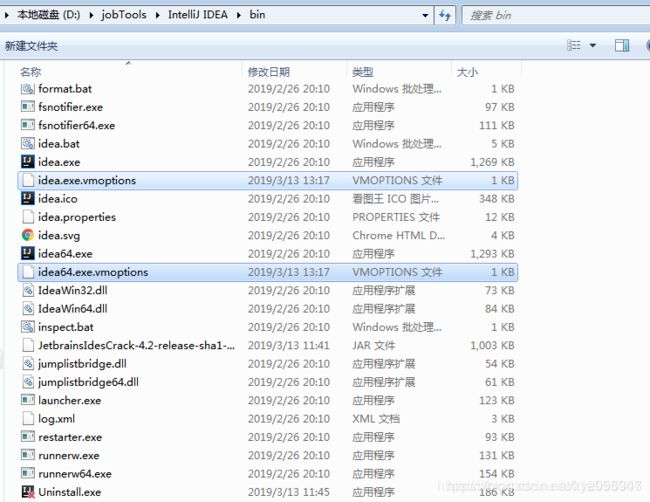Go to IntelliJ IDEA folder in breadcrumb

198,15
